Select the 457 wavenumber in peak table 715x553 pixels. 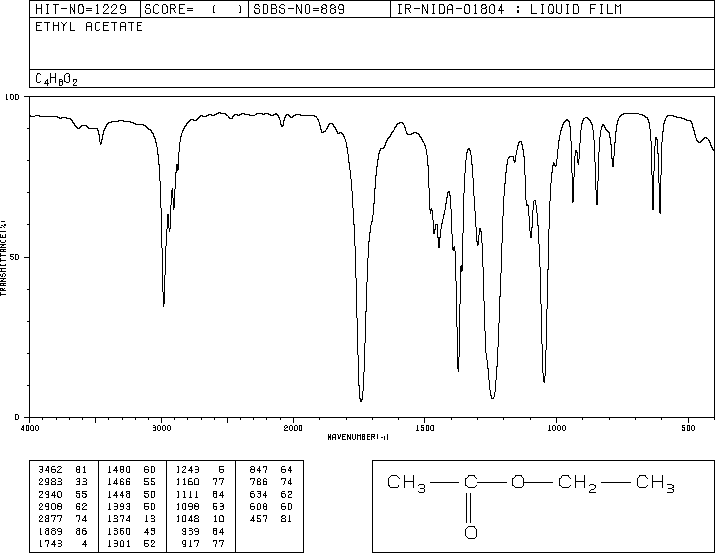tap(259, 519)
